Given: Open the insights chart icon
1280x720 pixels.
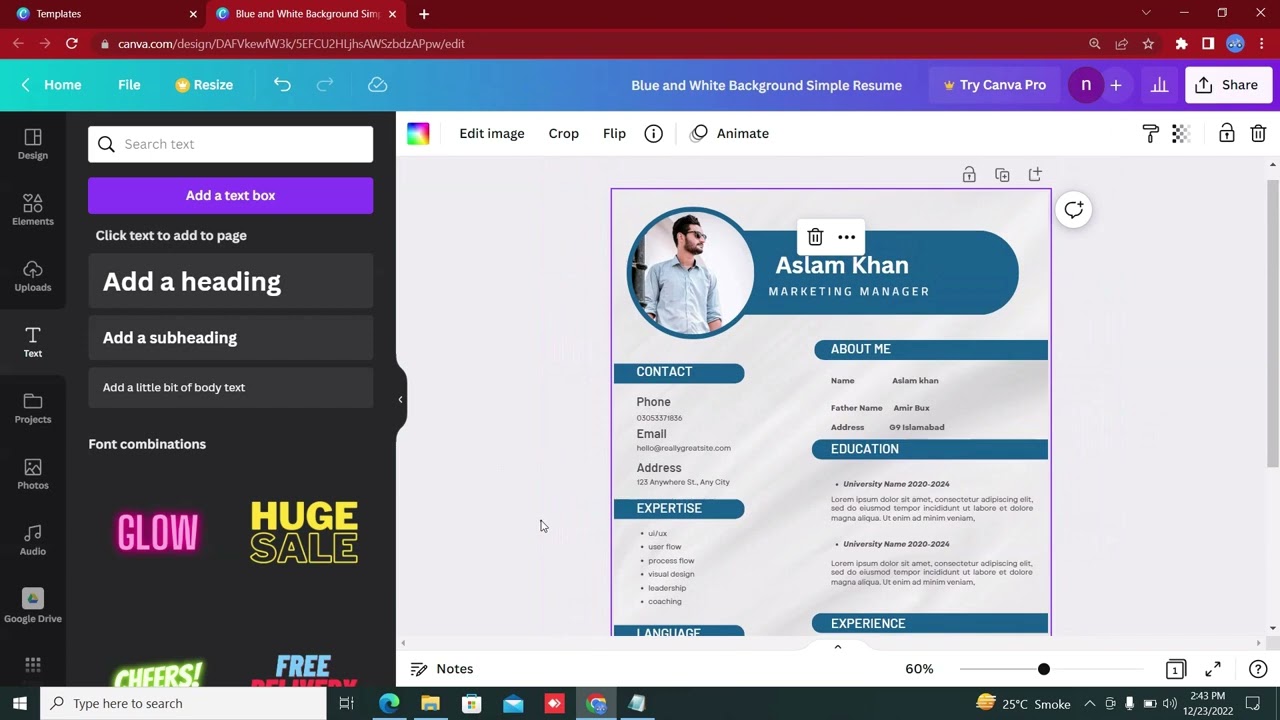Looking at the screenshot, I should point(1159,85).
